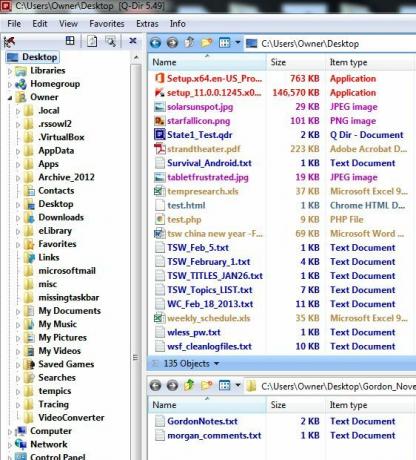Open the Favorites menu

[x=107, y=24]
